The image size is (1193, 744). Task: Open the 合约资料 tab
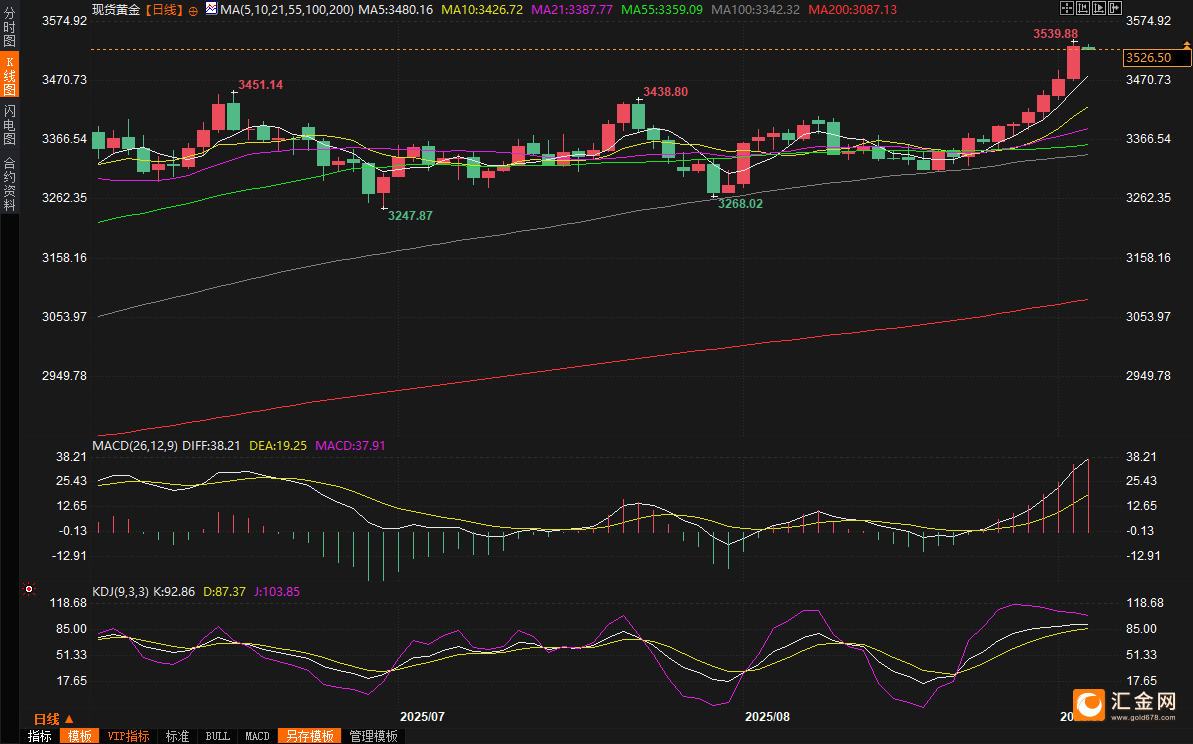pyautogui.click(x=10, y=183)
